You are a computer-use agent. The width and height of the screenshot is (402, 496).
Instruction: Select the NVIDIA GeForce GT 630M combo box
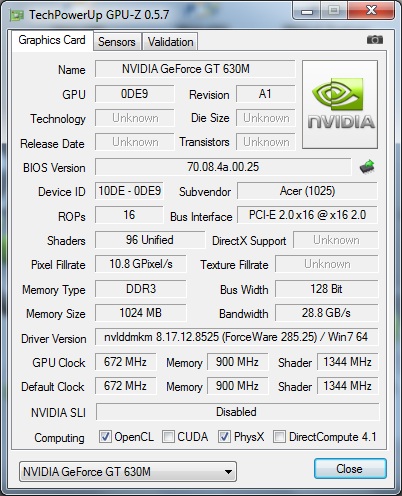[128, 472]
